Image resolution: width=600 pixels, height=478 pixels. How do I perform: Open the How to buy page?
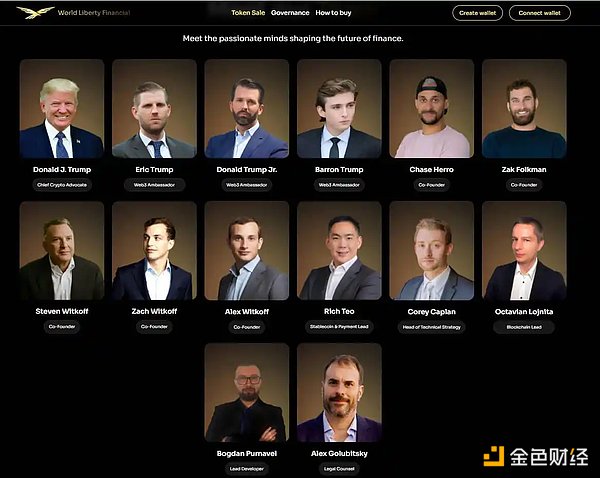point(333,13)
